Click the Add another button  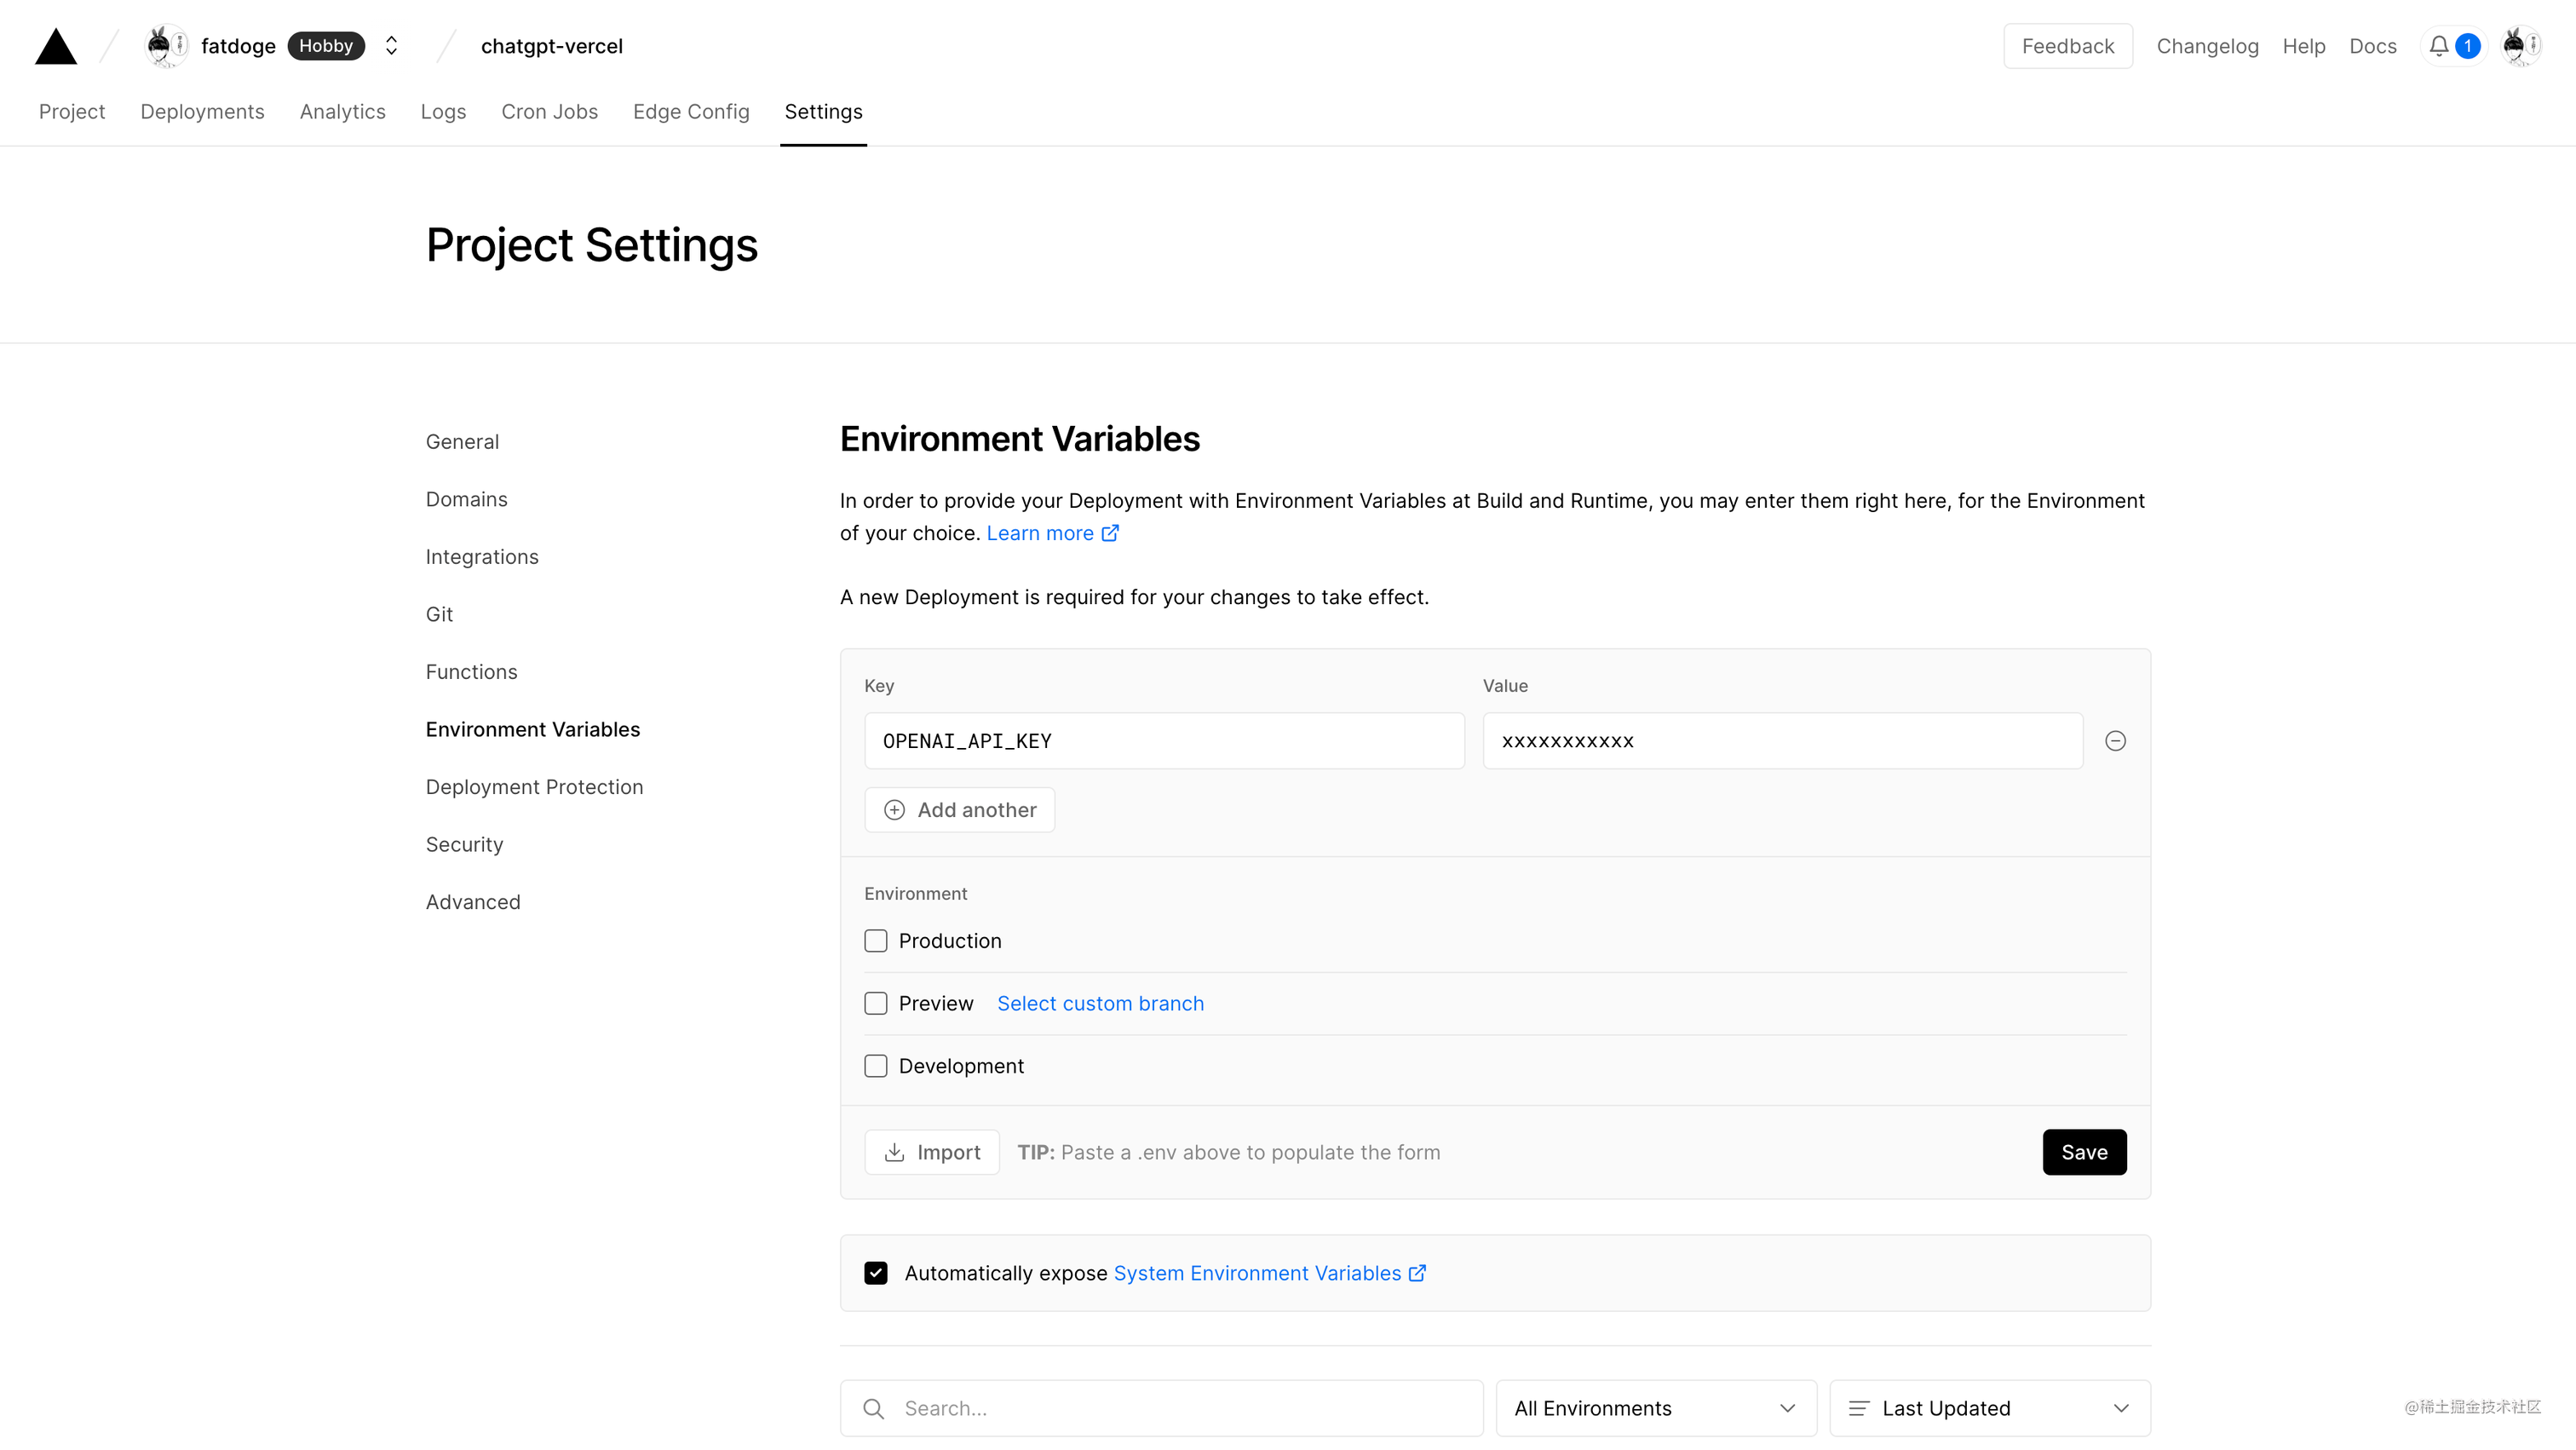(x=959, y=810)
